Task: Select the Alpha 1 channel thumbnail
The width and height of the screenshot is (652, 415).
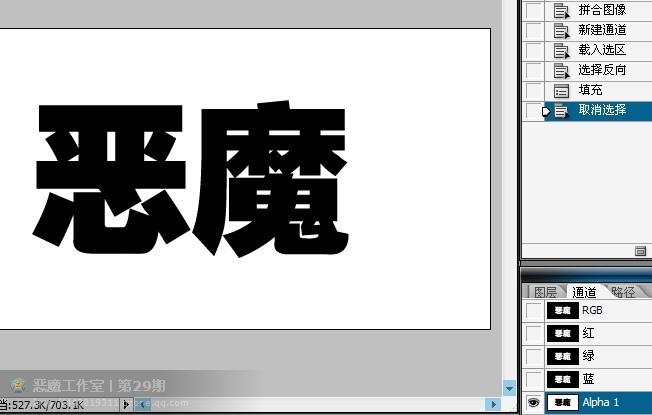Action: 562,403
